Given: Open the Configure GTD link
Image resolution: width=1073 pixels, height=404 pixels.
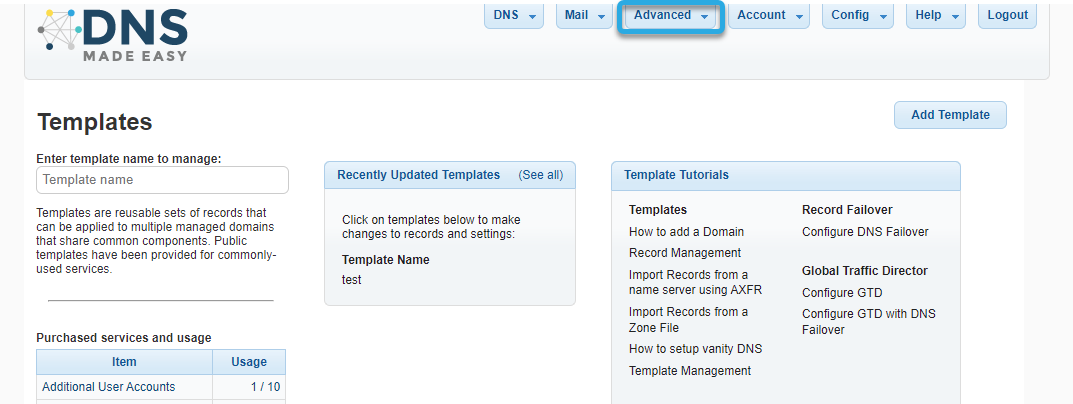Looking at the screenshot, I should [x=842, y=292].
